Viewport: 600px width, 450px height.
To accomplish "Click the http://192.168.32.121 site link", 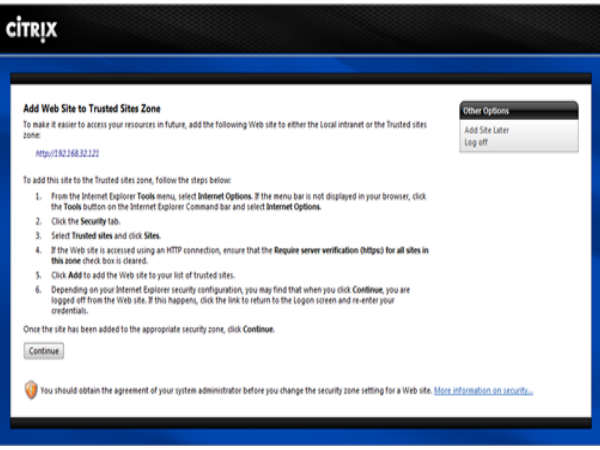I will point(67,153).
